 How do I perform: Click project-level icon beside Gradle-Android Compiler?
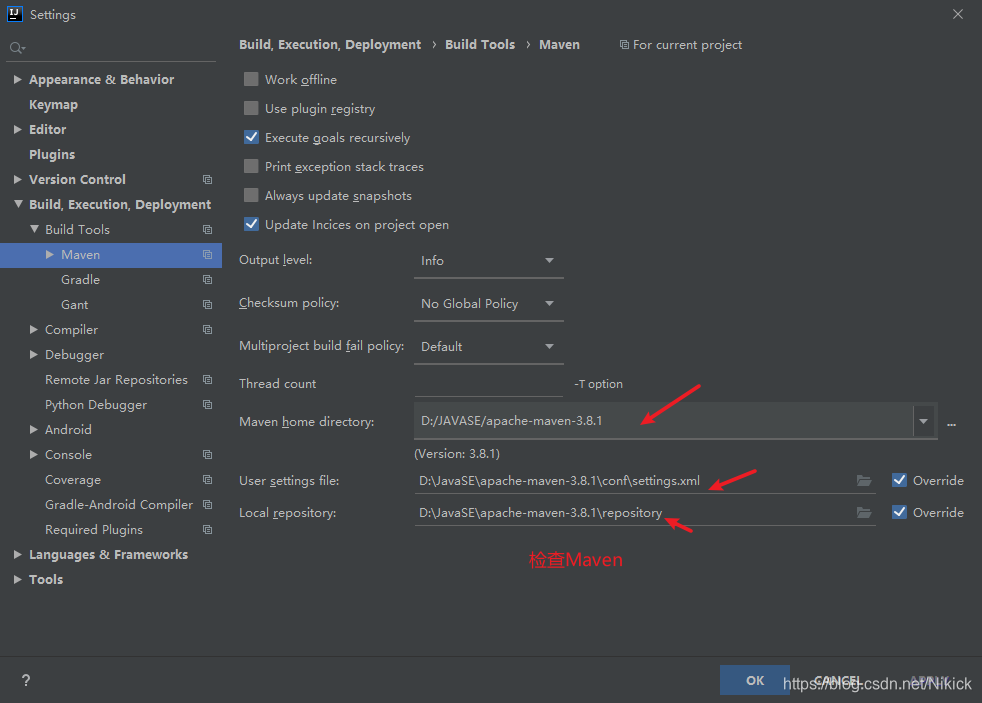coord(207,505)
